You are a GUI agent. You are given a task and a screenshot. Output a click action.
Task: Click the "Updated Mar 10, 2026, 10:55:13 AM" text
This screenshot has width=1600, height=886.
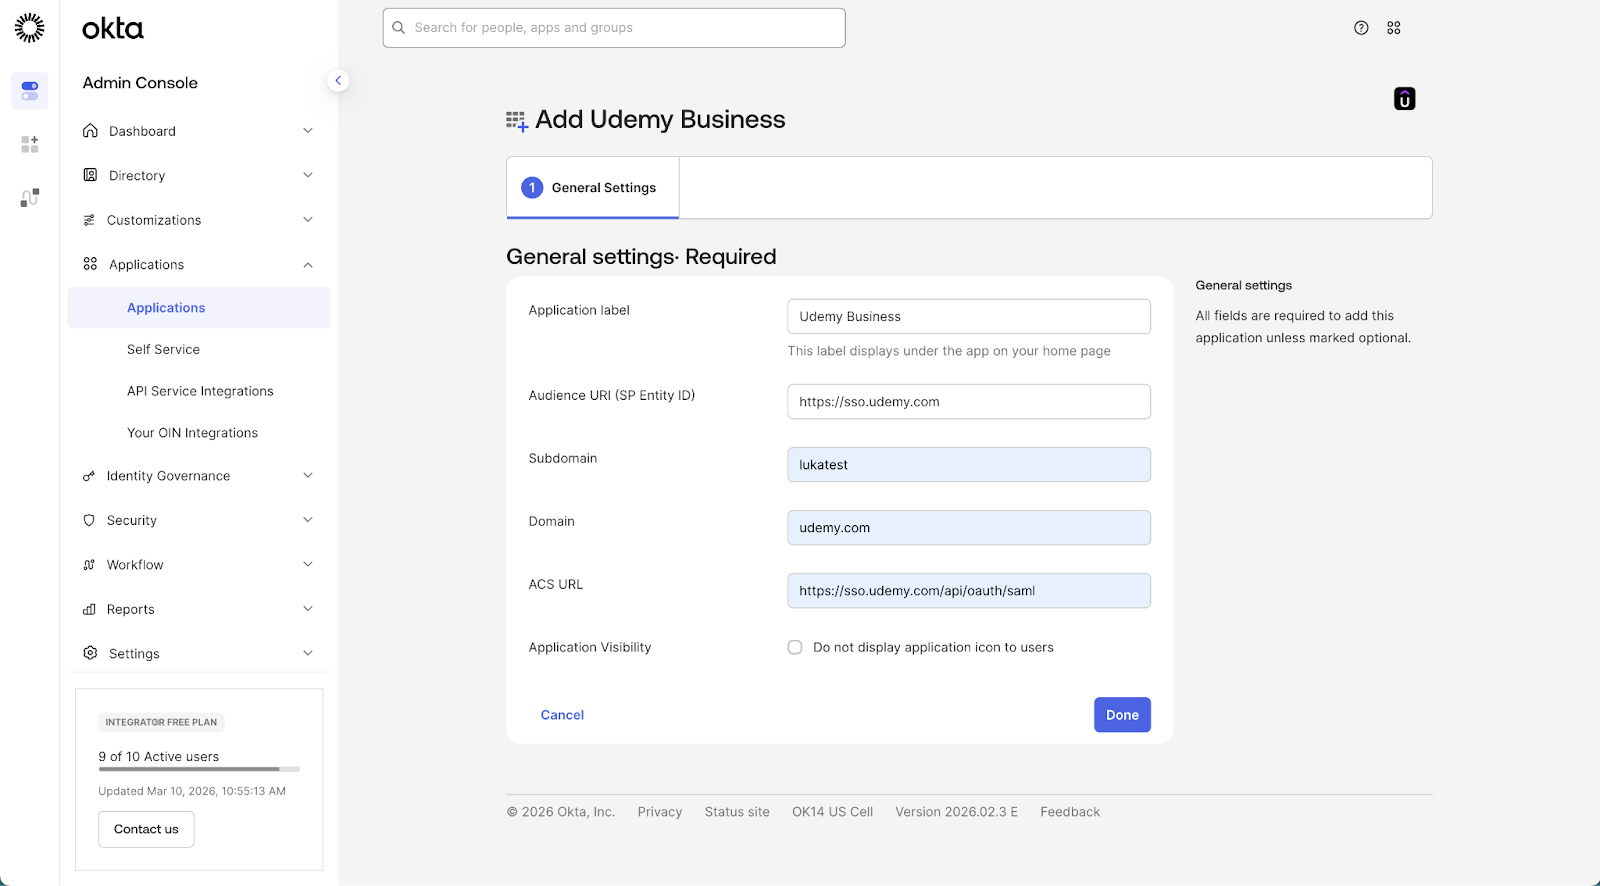192,791
